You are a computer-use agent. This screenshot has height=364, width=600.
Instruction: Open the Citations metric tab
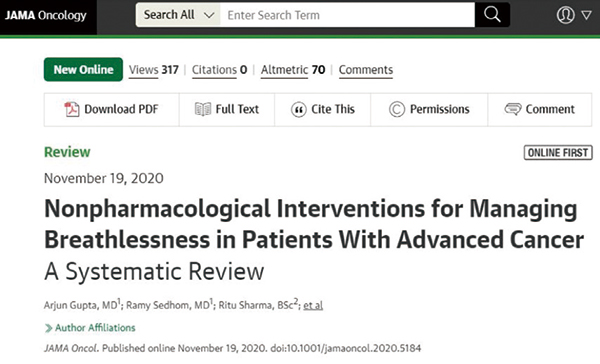[x=219, y=70]
